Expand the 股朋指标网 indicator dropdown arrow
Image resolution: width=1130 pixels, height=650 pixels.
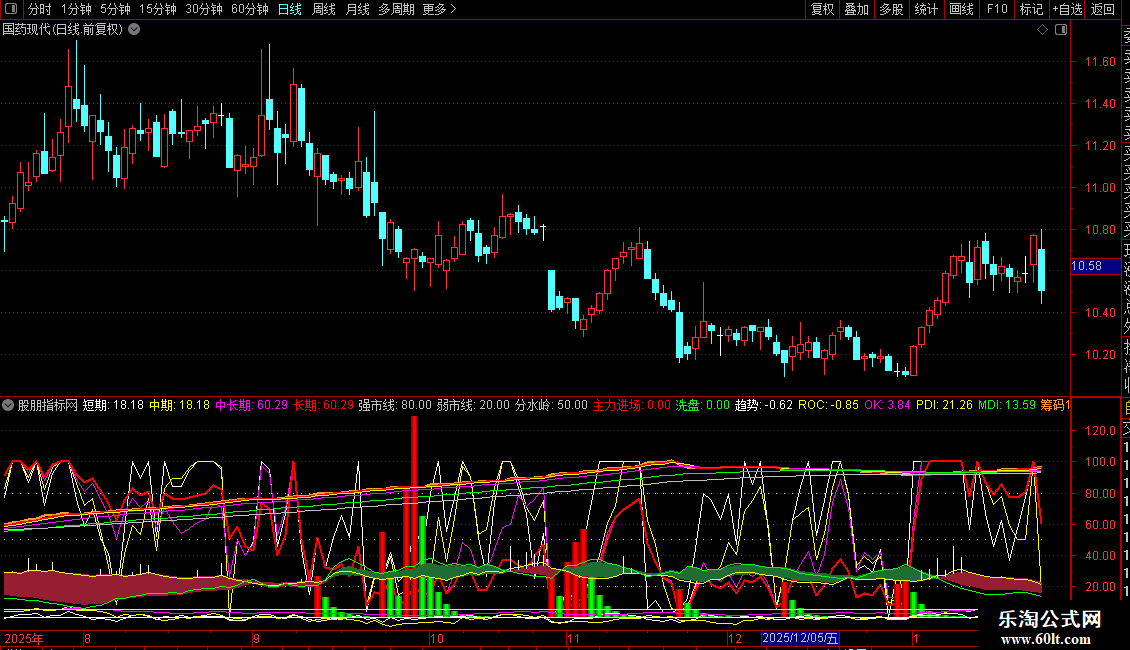(9, 406)
